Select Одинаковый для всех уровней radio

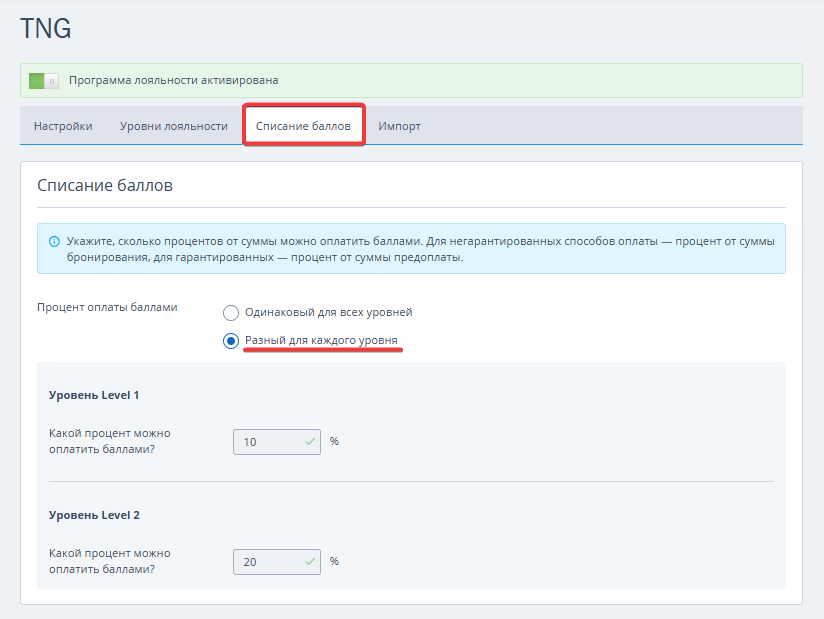point(231,313)
